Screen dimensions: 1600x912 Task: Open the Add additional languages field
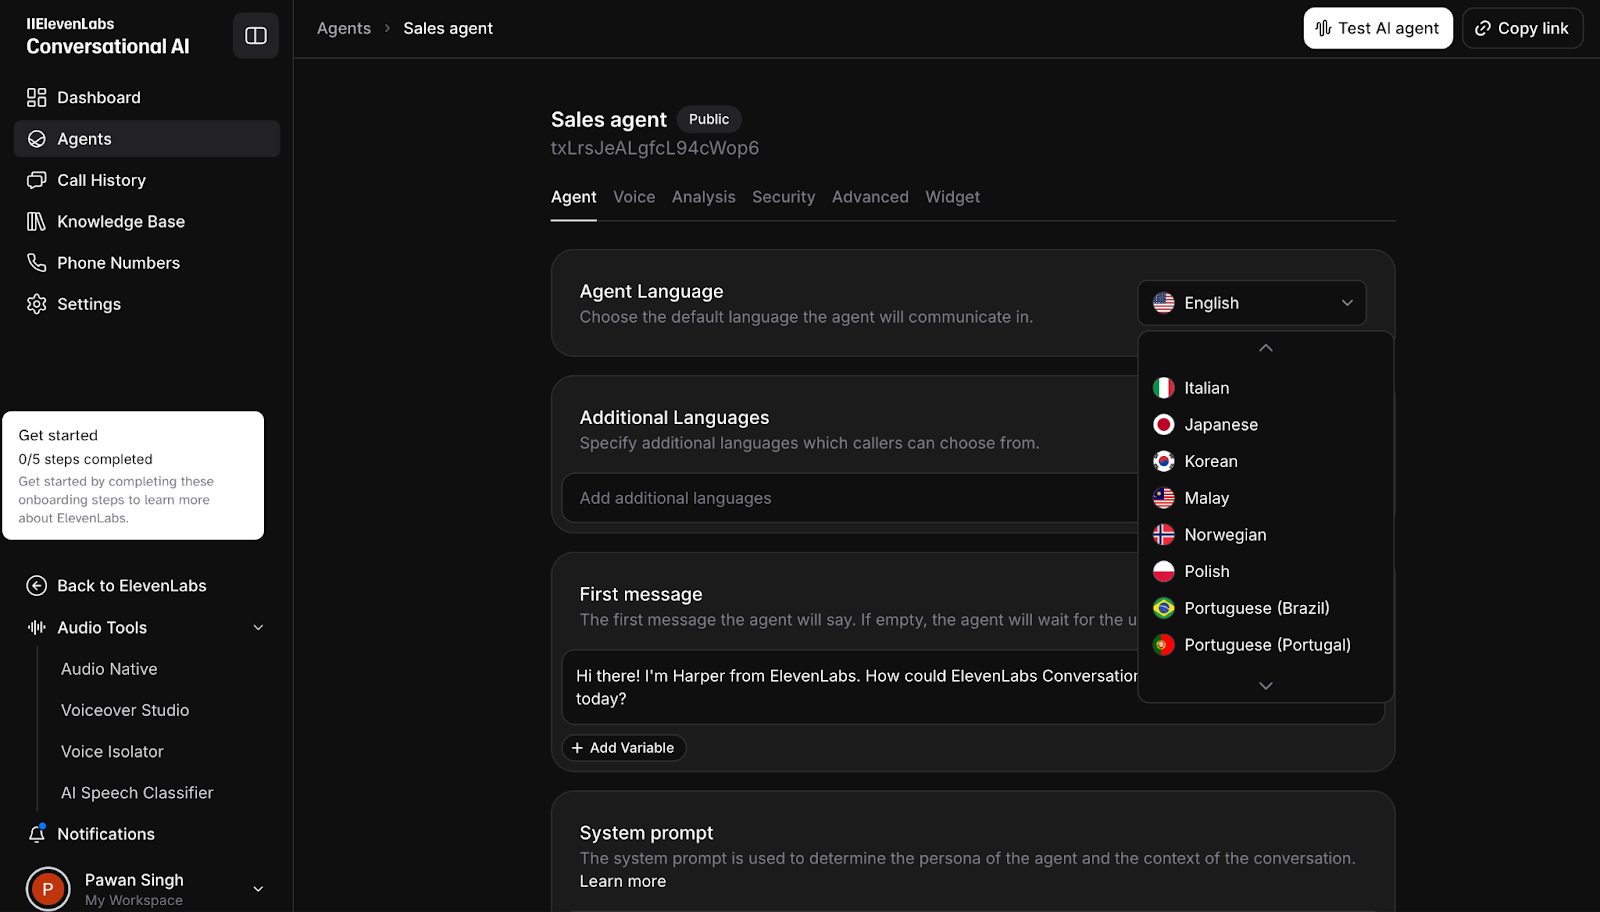click(x=850, y=498)
